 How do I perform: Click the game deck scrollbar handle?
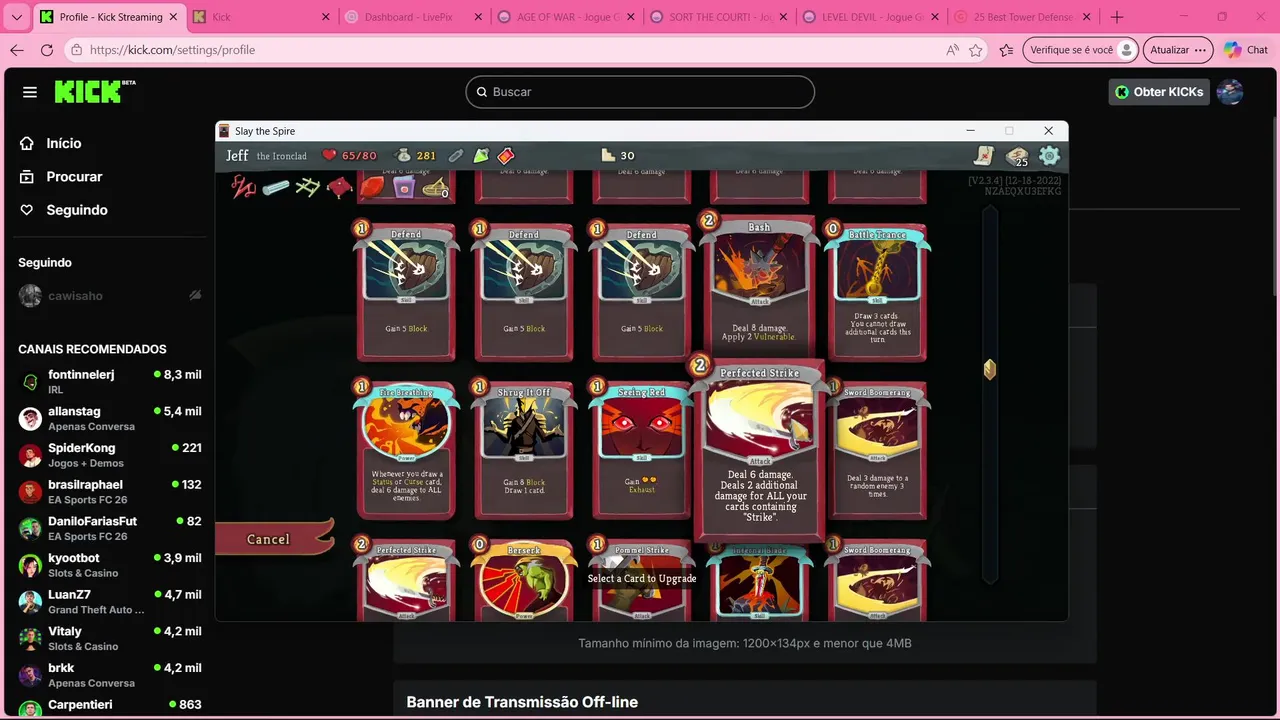pos(990,370)
